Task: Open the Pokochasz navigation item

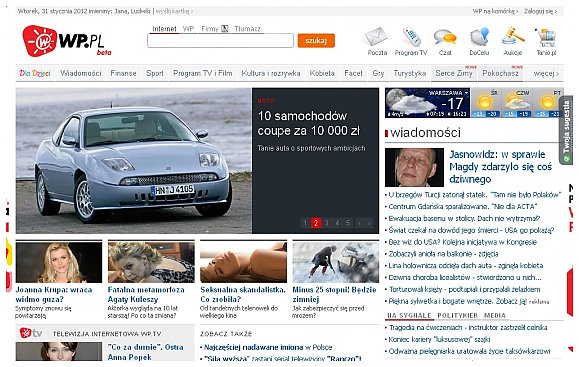Action: (x=500, y=73)
